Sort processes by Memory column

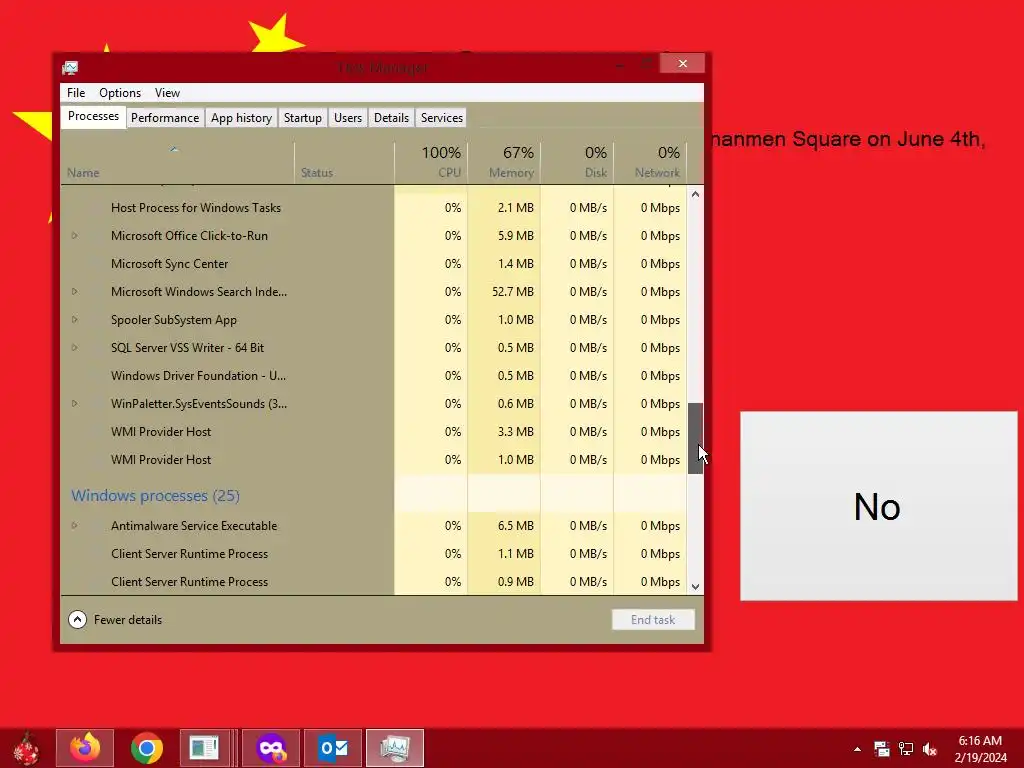click(x=504, y=163)
